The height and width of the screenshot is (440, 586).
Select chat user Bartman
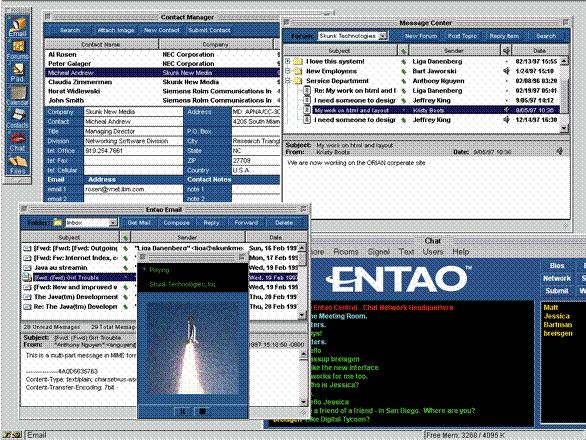click(x=558, y=324)
